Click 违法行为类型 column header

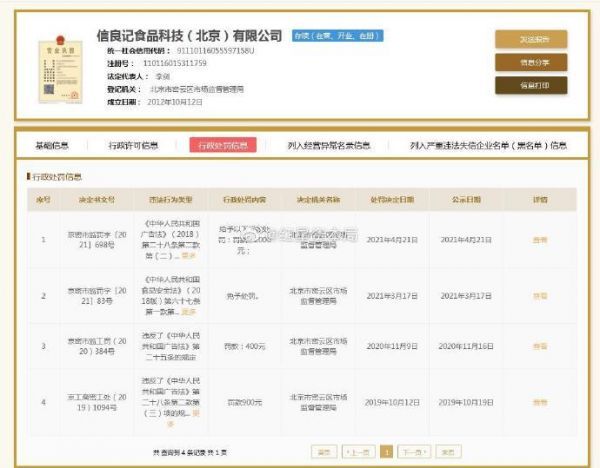pos(171,199)
